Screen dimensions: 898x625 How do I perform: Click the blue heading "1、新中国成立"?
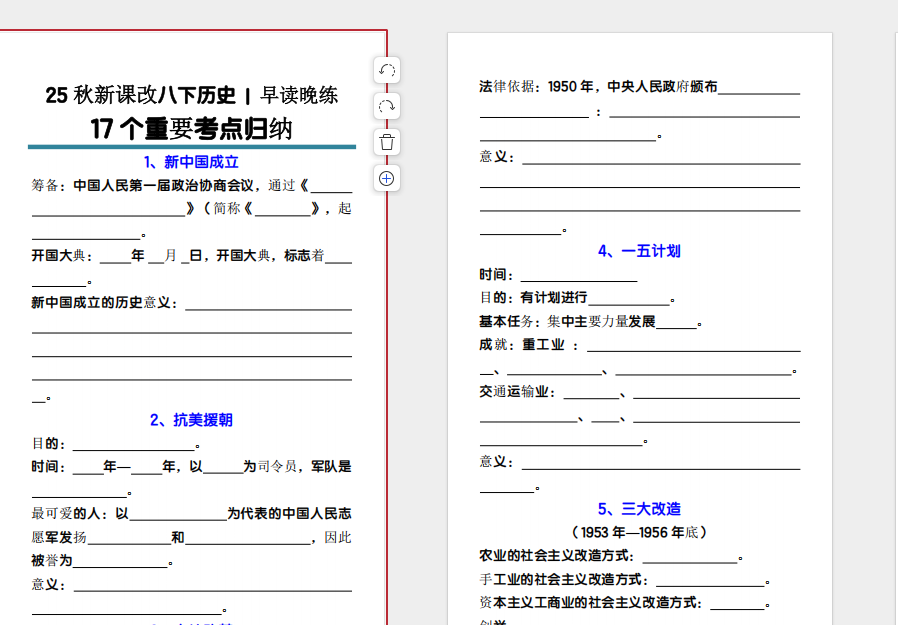(x=191, y=162)
